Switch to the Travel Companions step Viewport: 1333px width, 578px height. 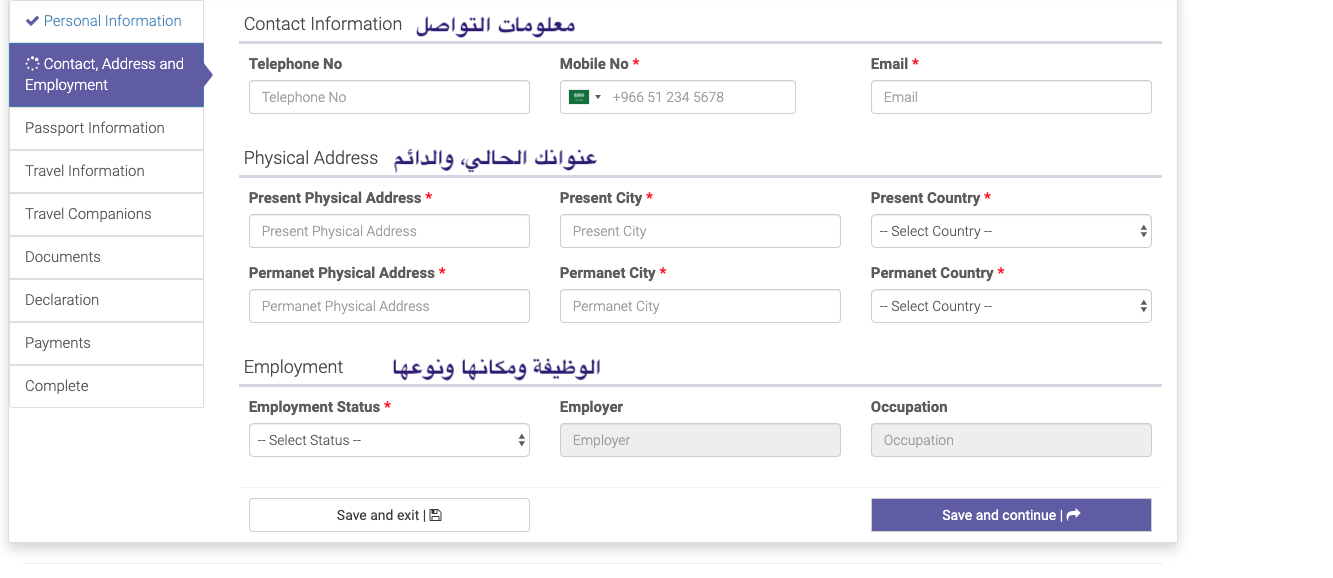[88, 214]
